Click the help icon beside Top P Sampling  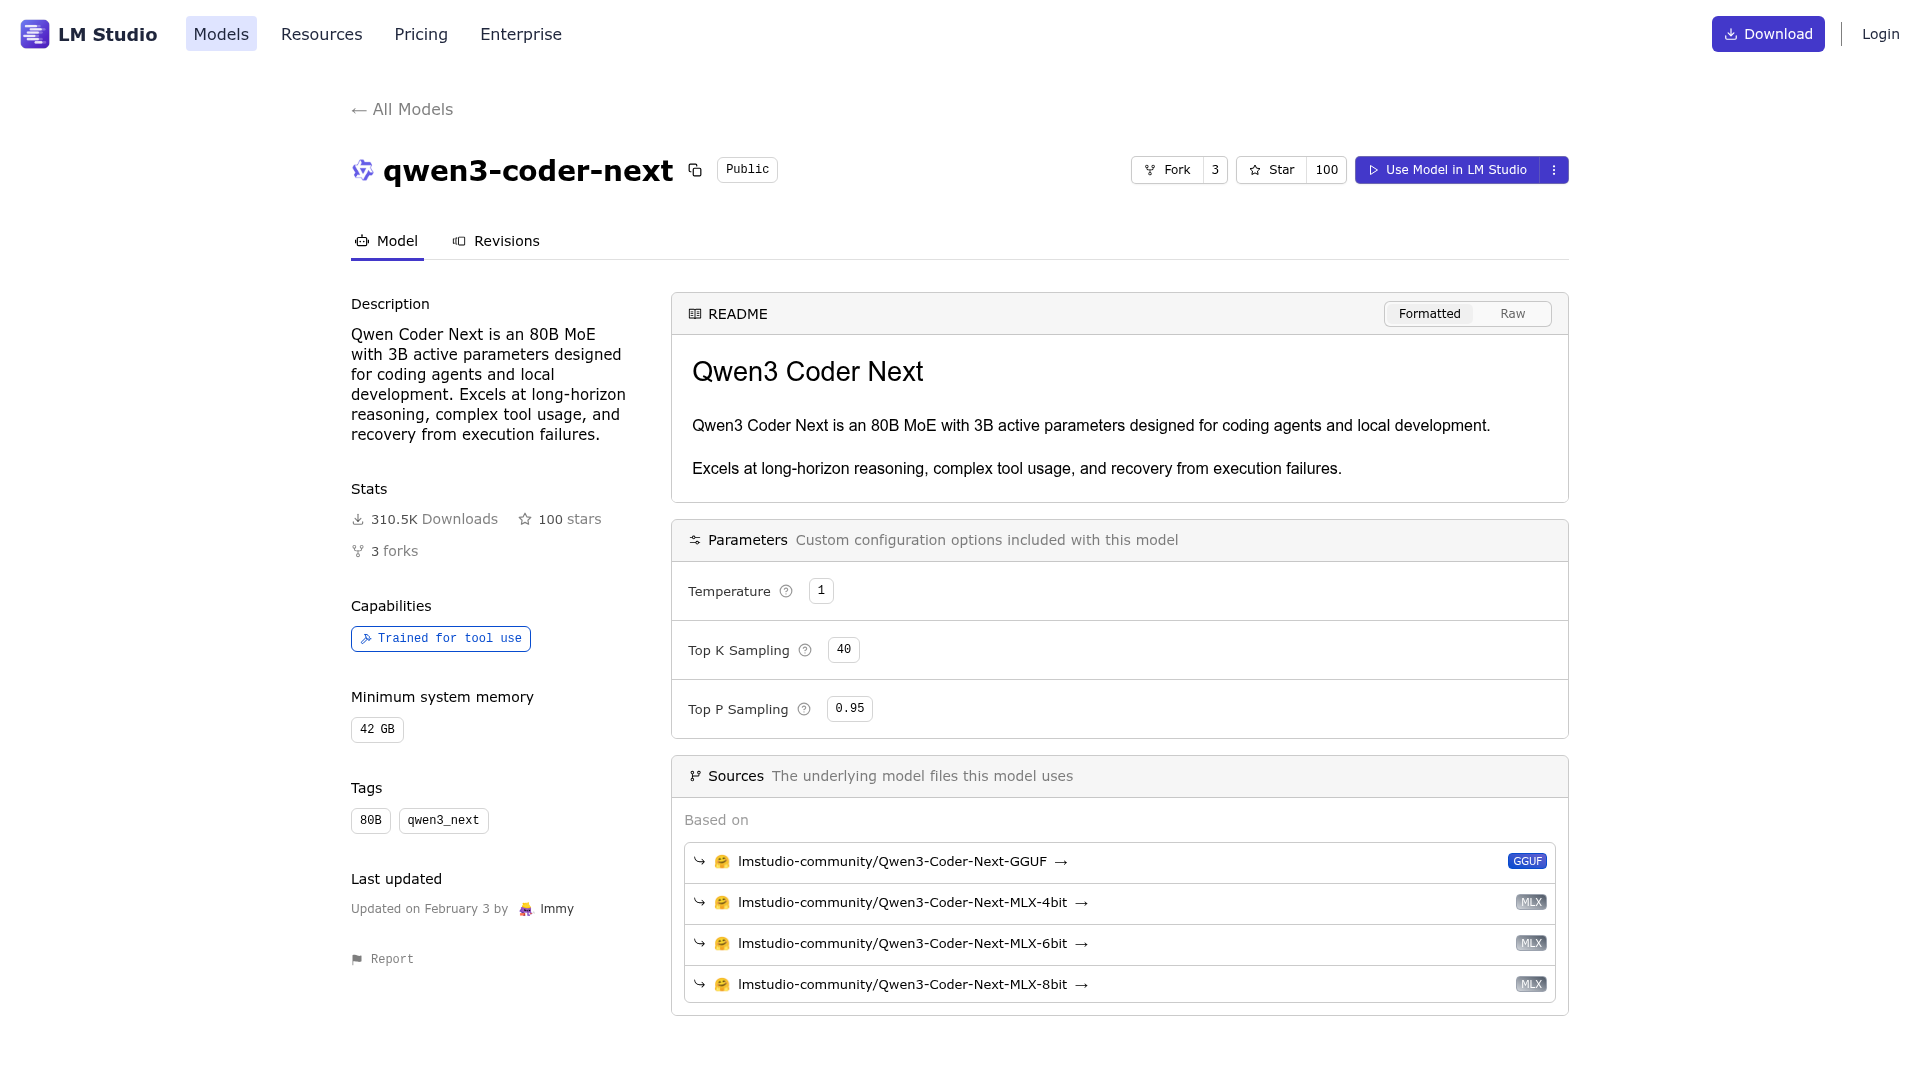804,709
